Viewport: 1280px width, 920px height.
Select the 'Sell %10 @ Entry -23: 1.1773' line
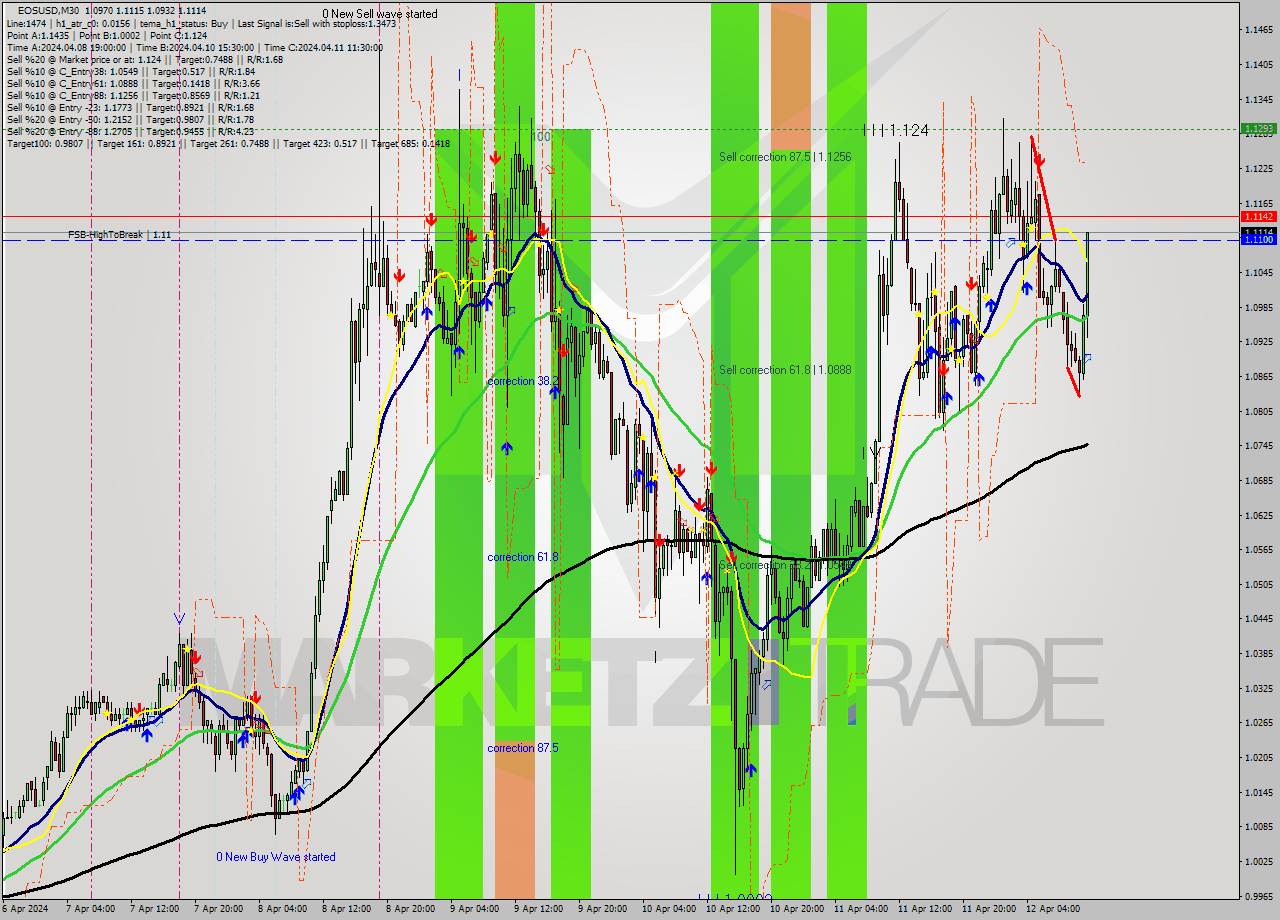(x=130, y=107)
